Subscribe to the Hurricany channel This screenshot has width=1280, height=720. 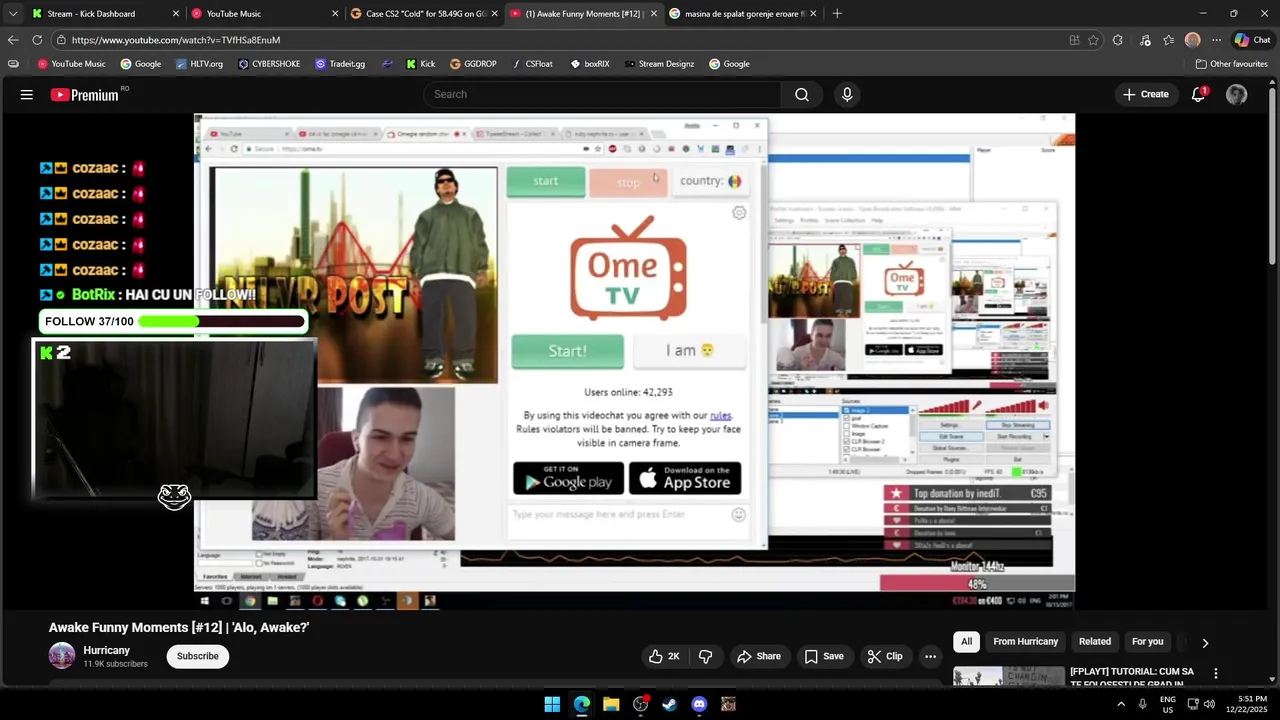point(198,656)
